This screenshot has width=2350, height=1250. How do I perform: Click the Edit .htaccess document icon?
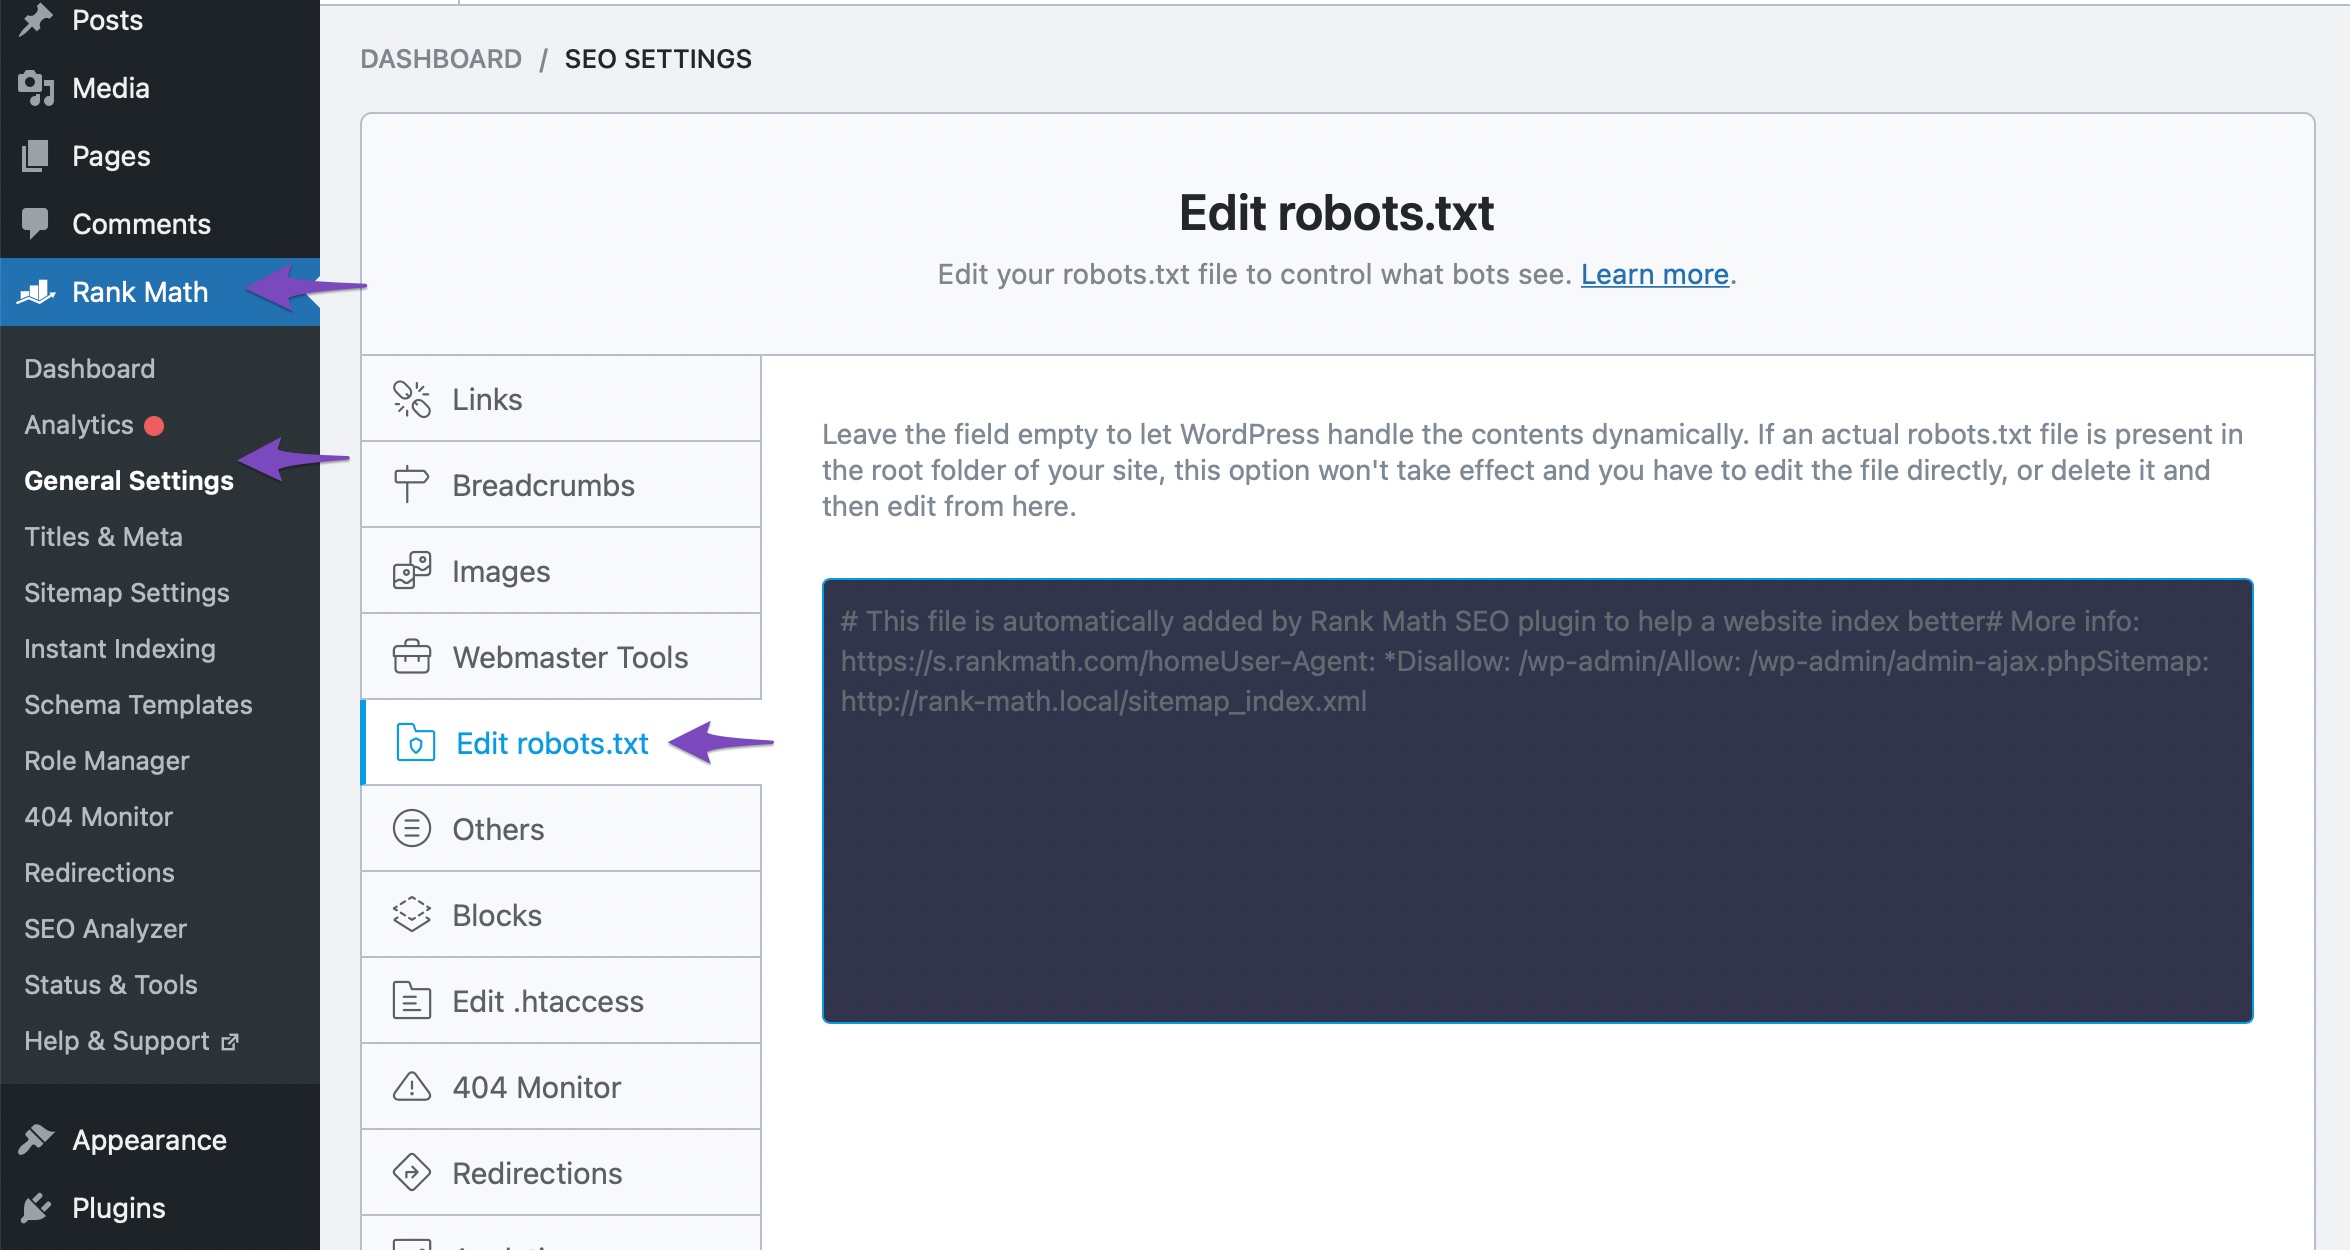411,1001
